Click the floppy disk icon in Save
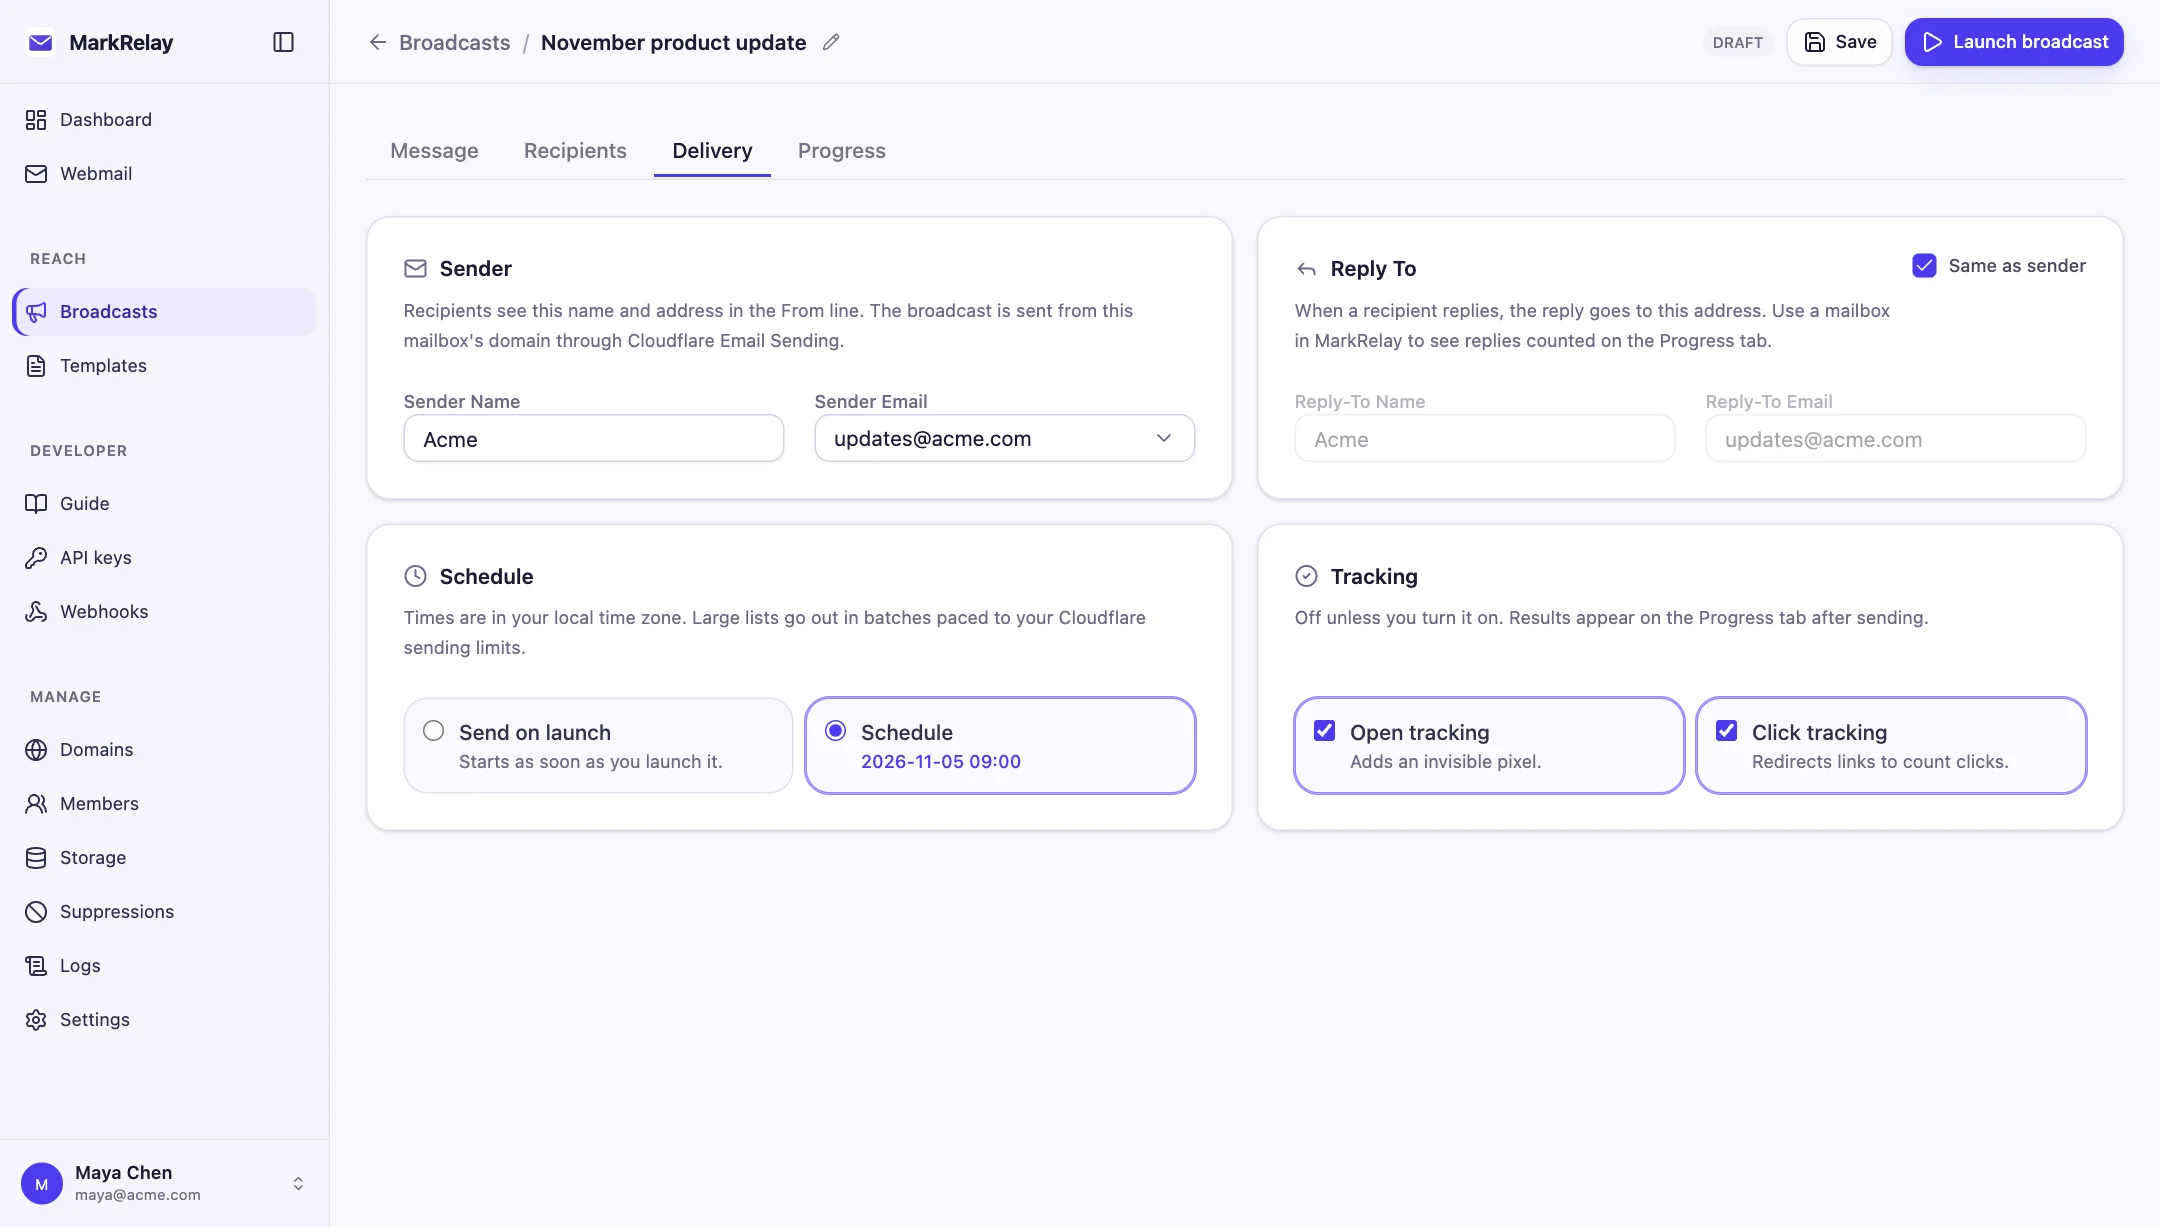 point(1814,42)
